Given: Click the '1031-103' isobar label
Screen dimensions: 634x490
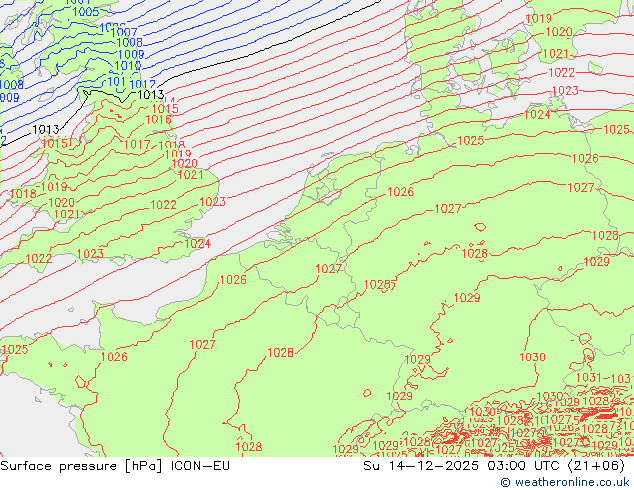Looking at the screenshot, I should 604,378.
